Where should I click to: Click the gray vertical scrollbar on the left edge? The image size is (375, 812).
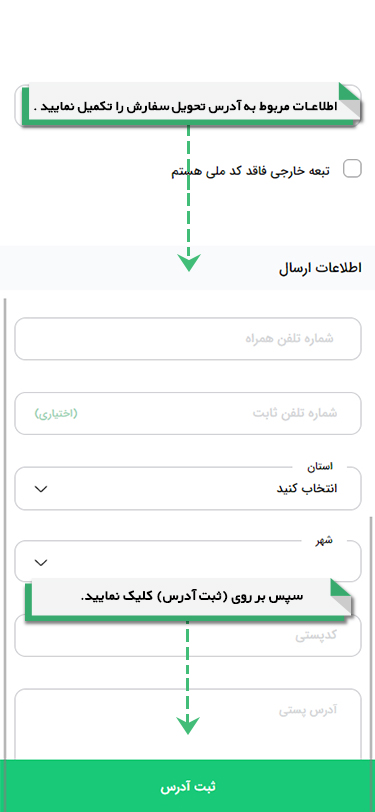[x=5, y=528]
